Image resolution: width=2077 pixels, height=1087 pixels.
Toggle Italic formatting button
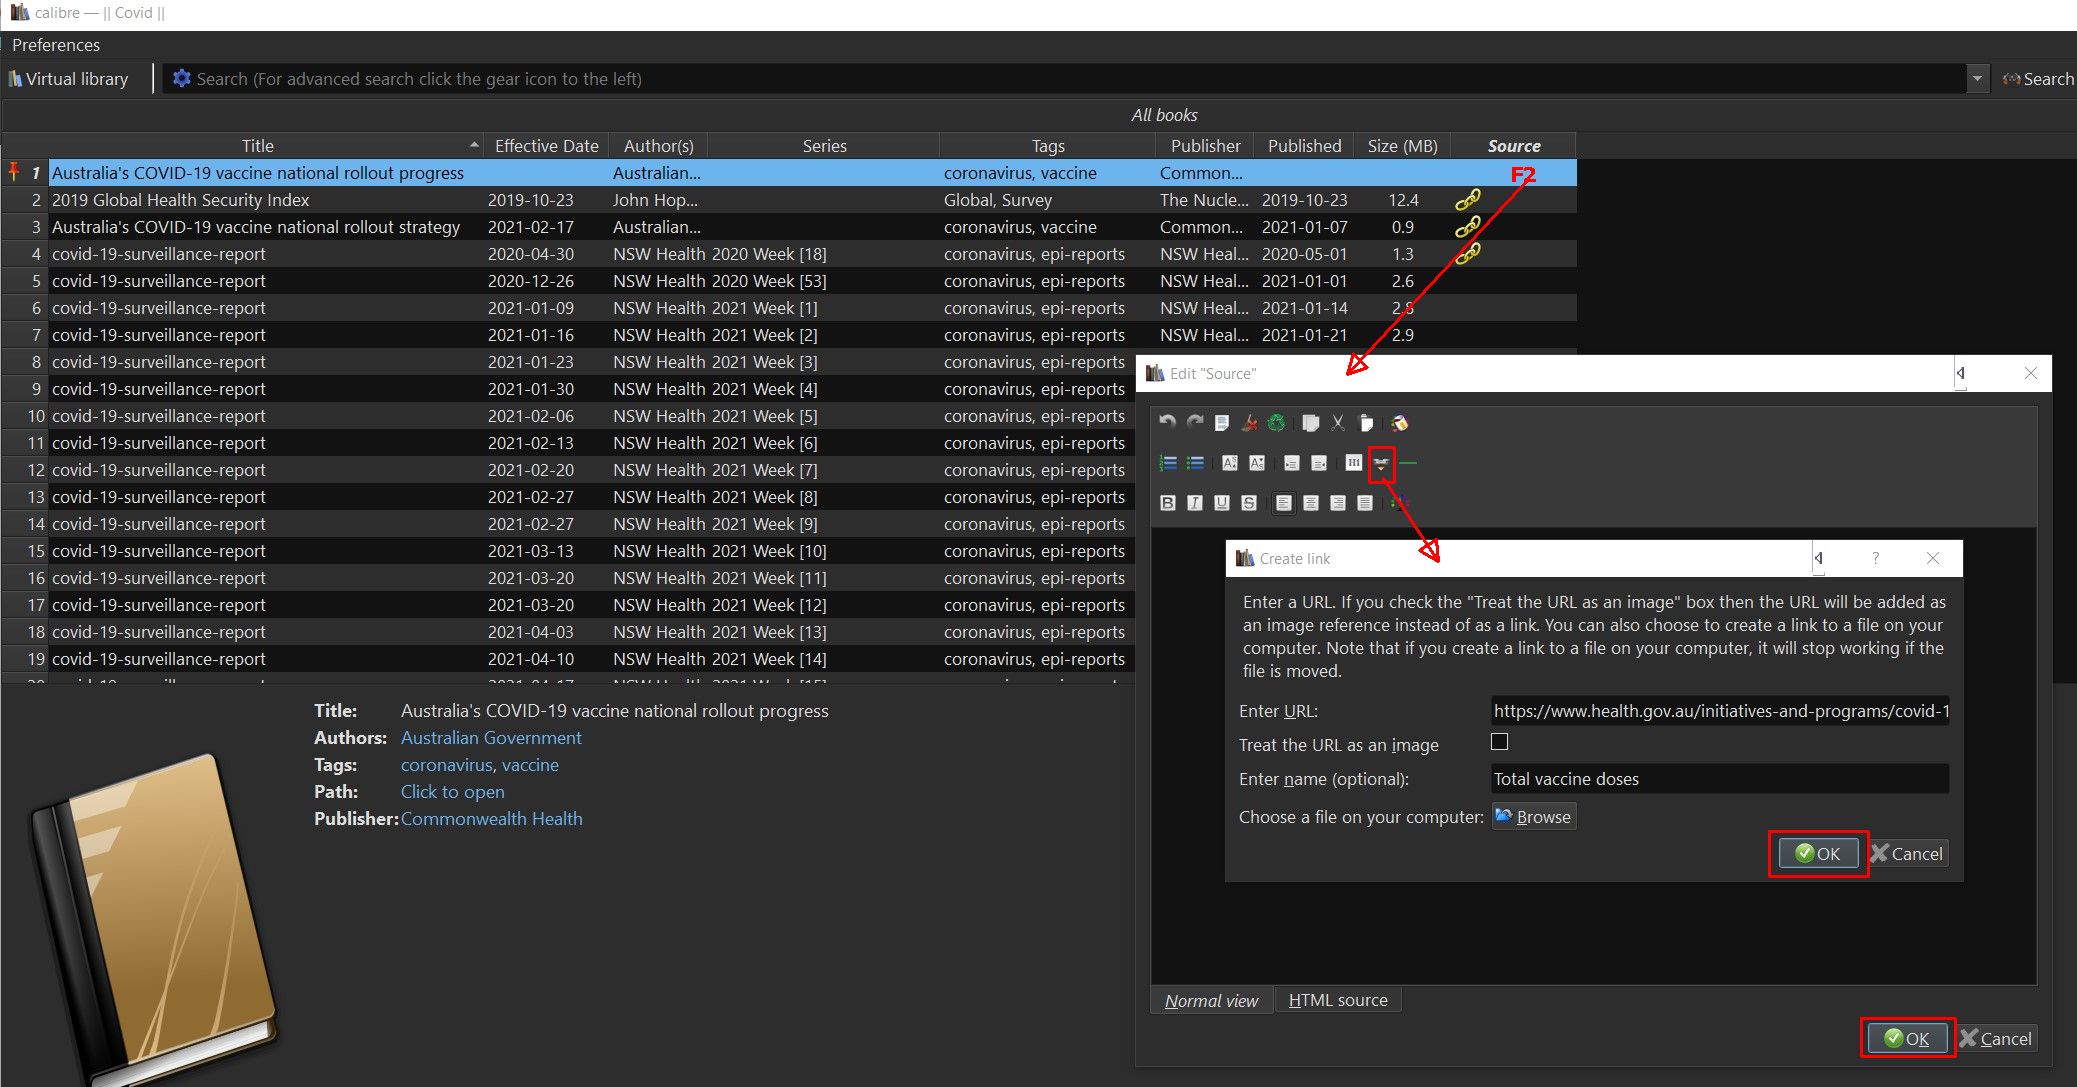[x=1195, y=503]
